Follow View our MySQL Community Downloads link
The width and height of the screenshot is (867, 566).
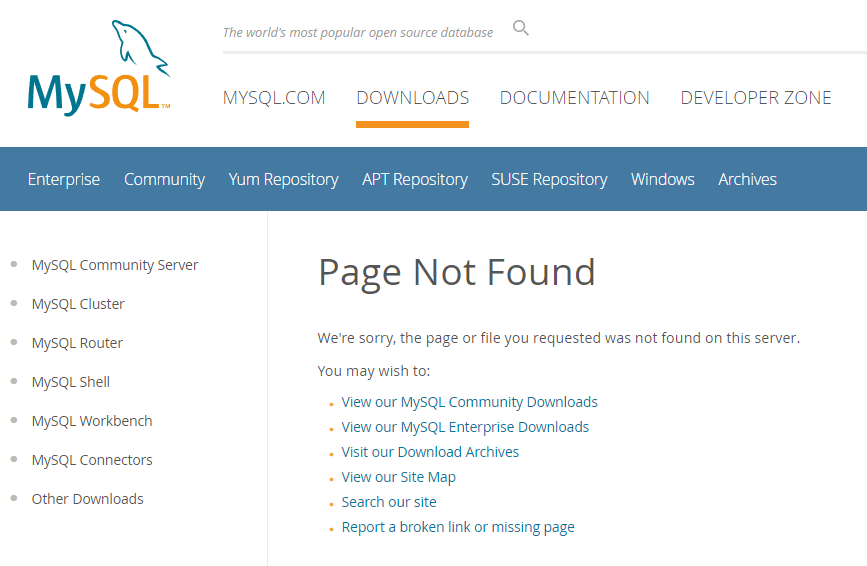tap(469, 402)
